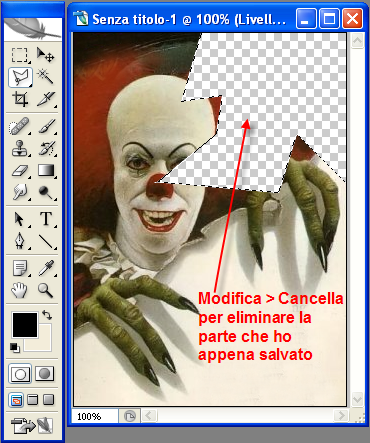Select the Line tool
370x443 pixels.
click(46, 241)
